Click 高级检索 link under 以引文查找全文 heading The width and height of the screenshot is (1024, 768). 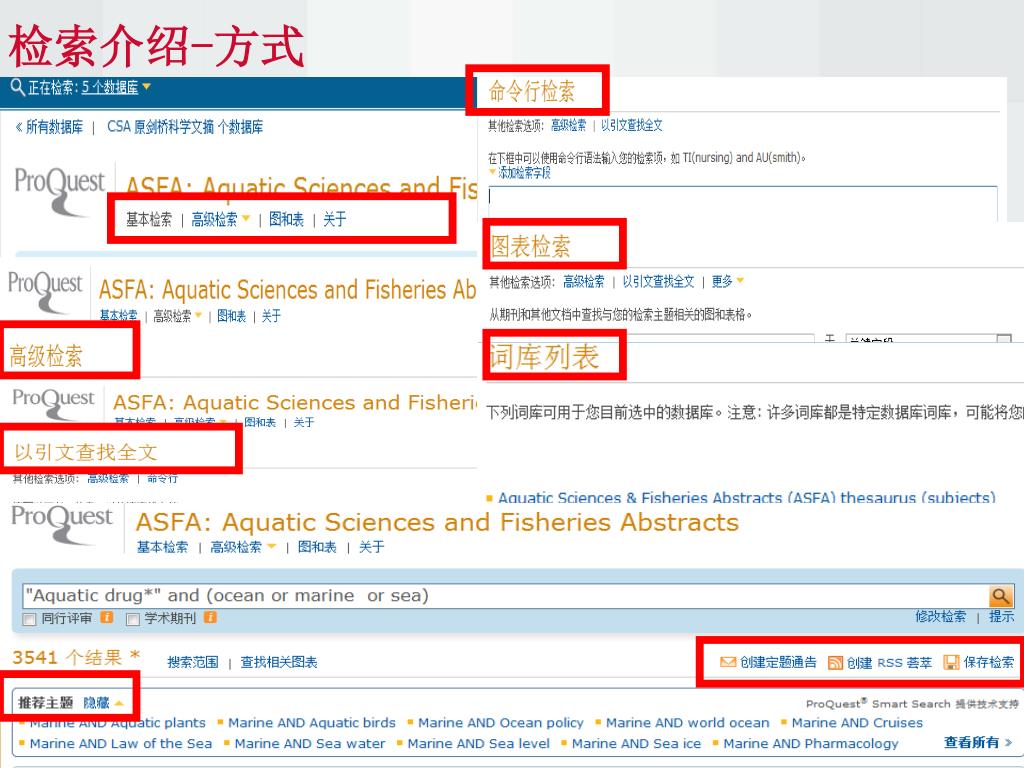[108, 479]
